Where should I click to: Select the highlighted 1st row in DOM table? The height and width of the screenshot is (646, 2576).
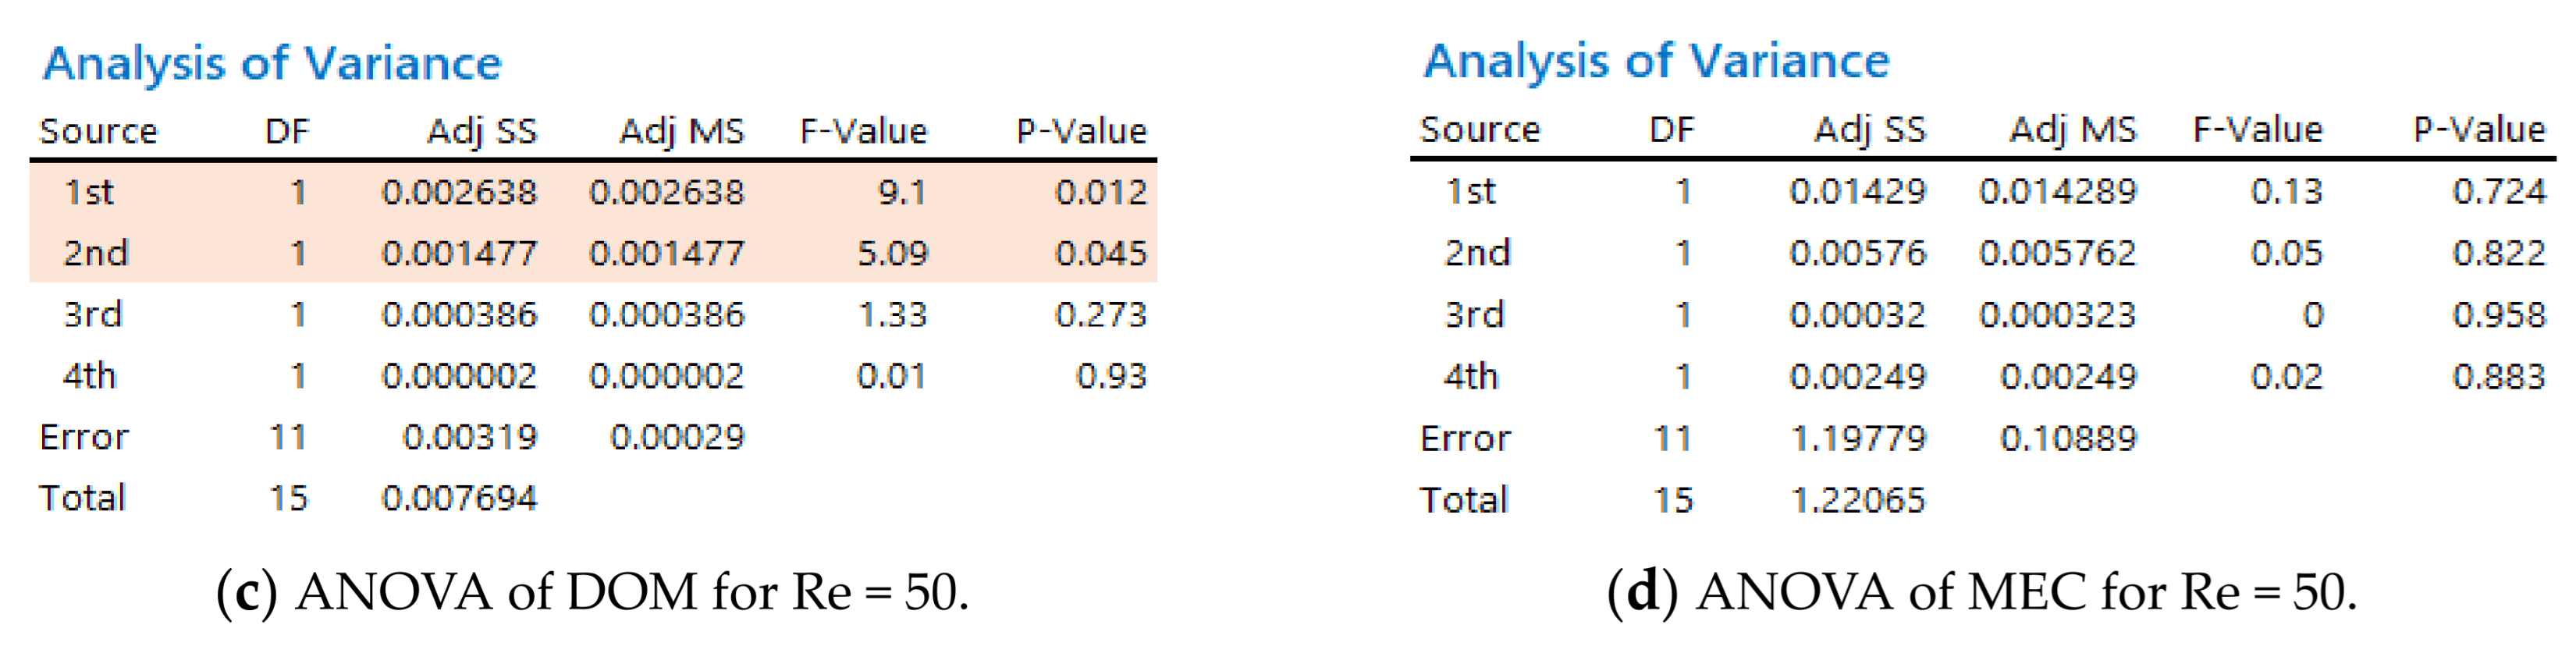592,192
